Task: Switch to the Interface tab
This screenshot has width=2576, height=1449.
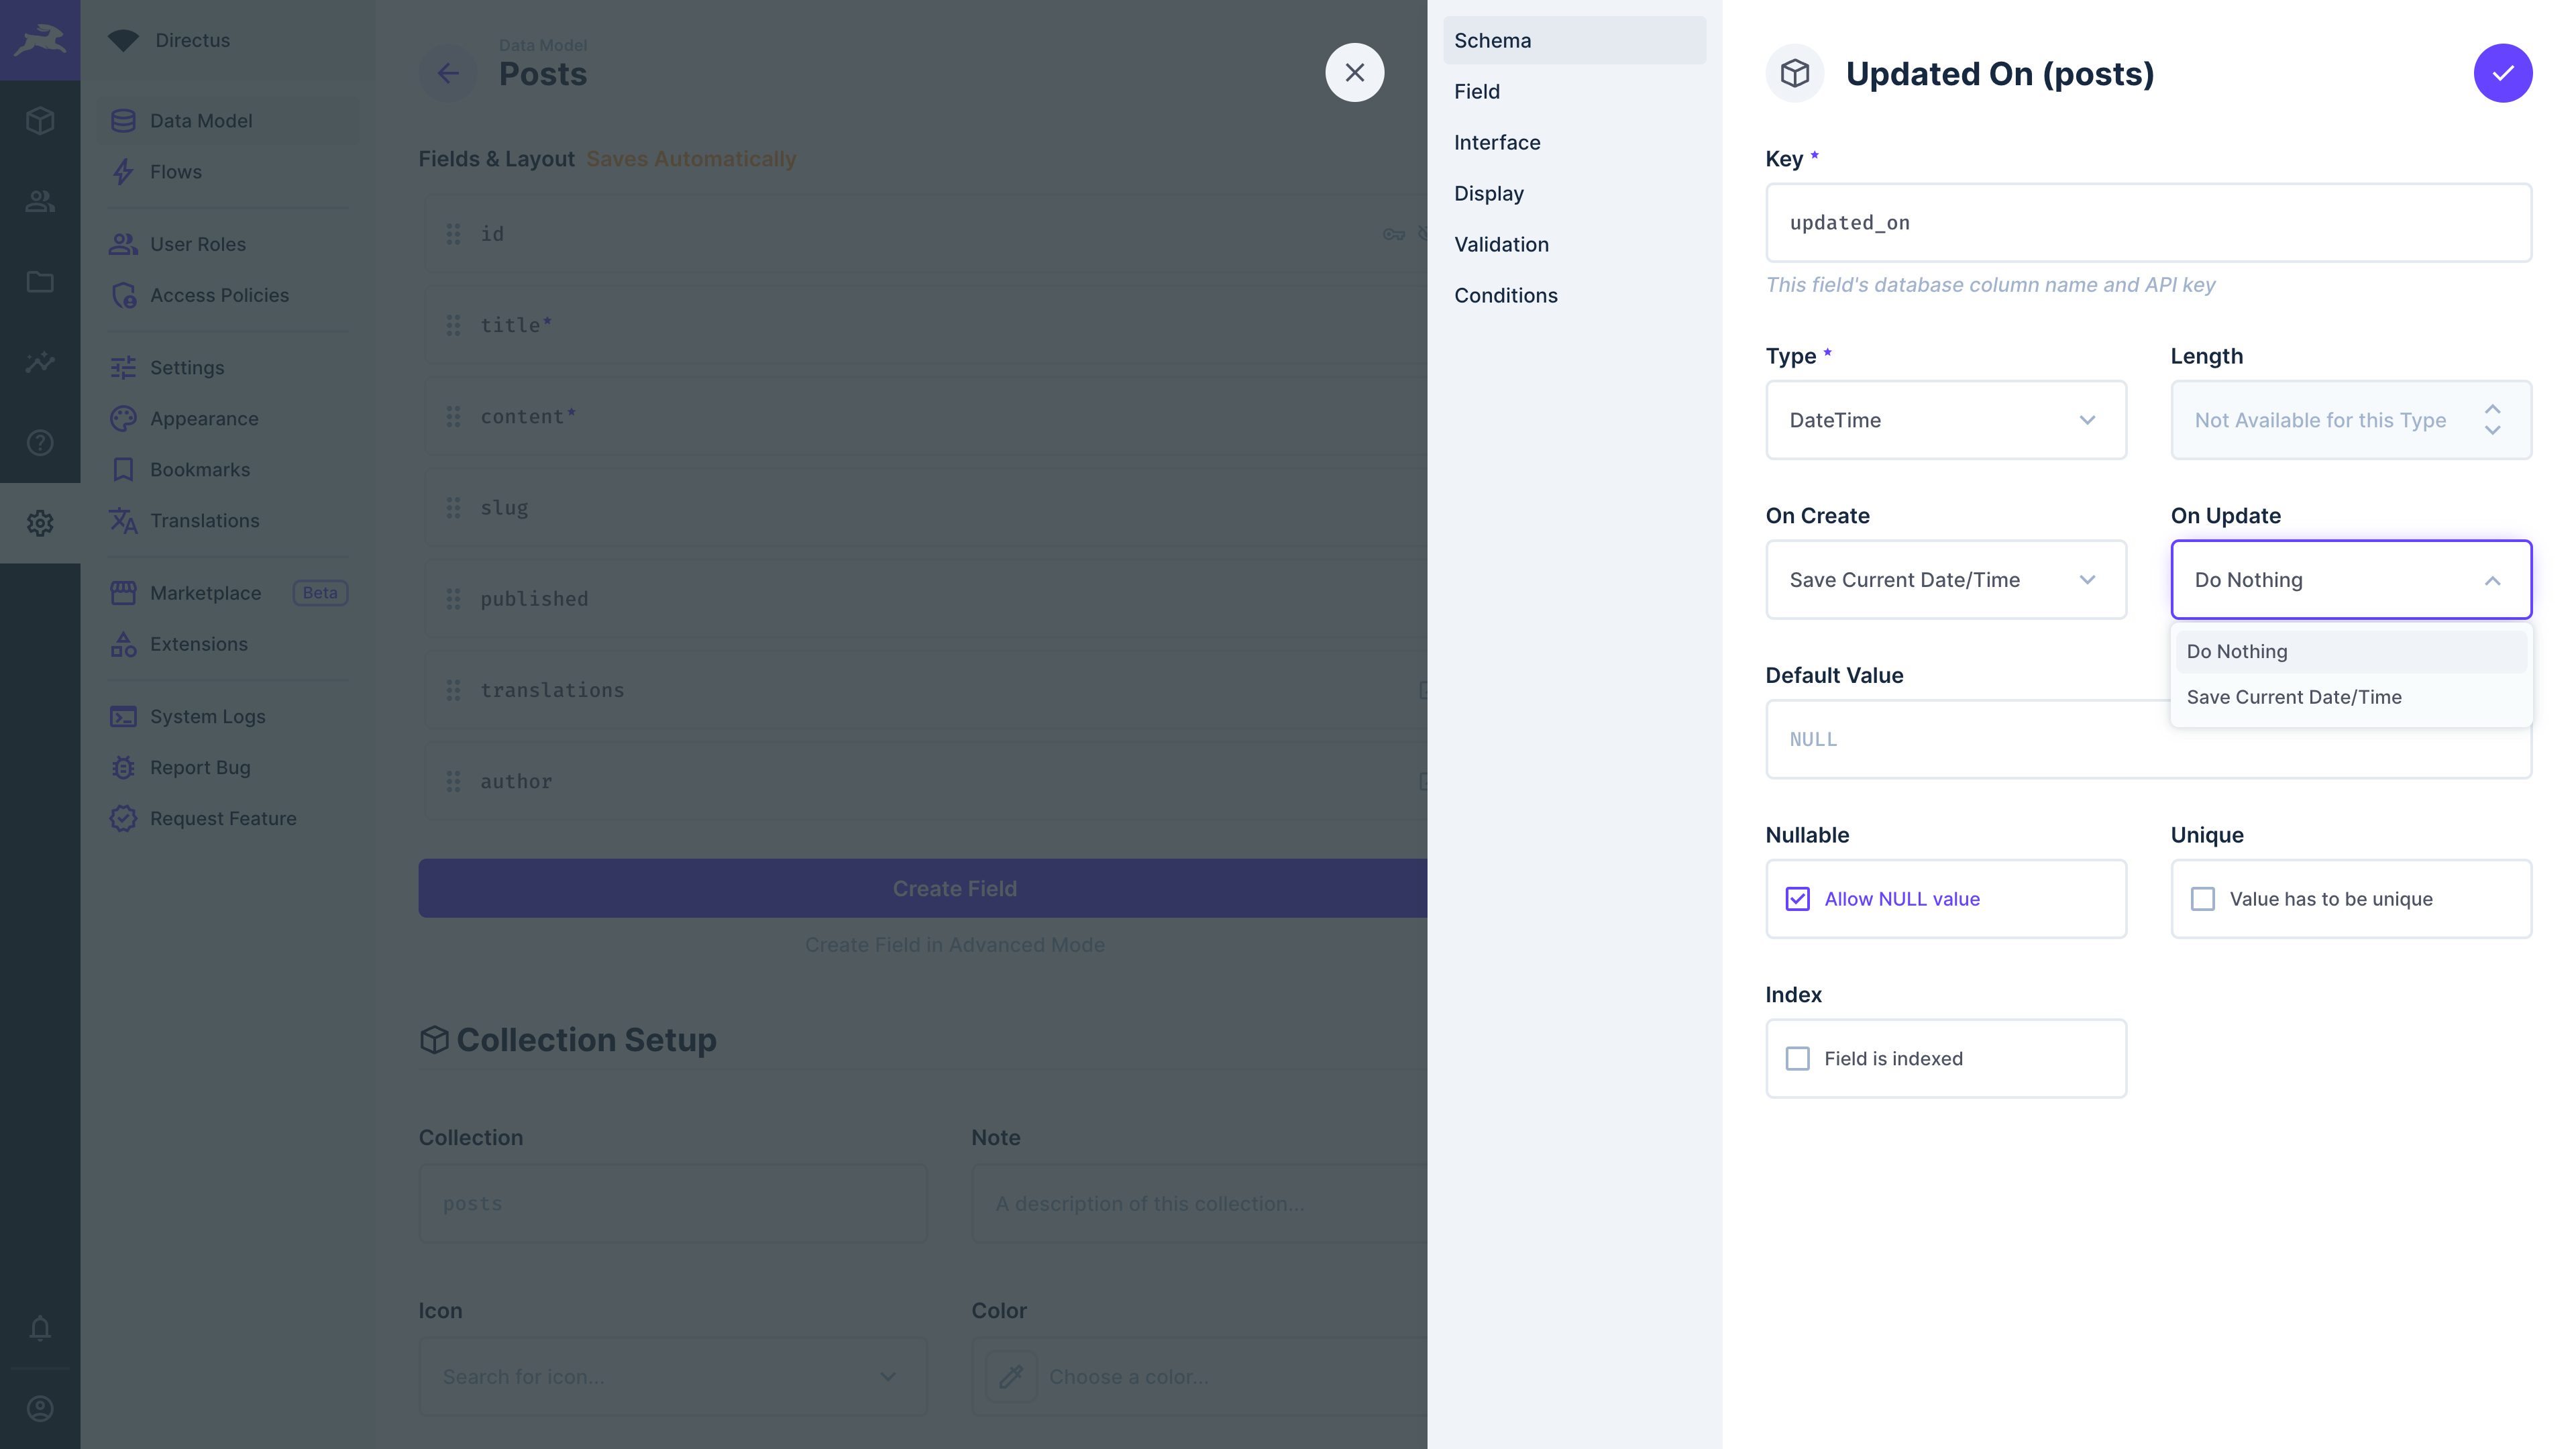Action: pyautogui.click(x=1497, y=142)
